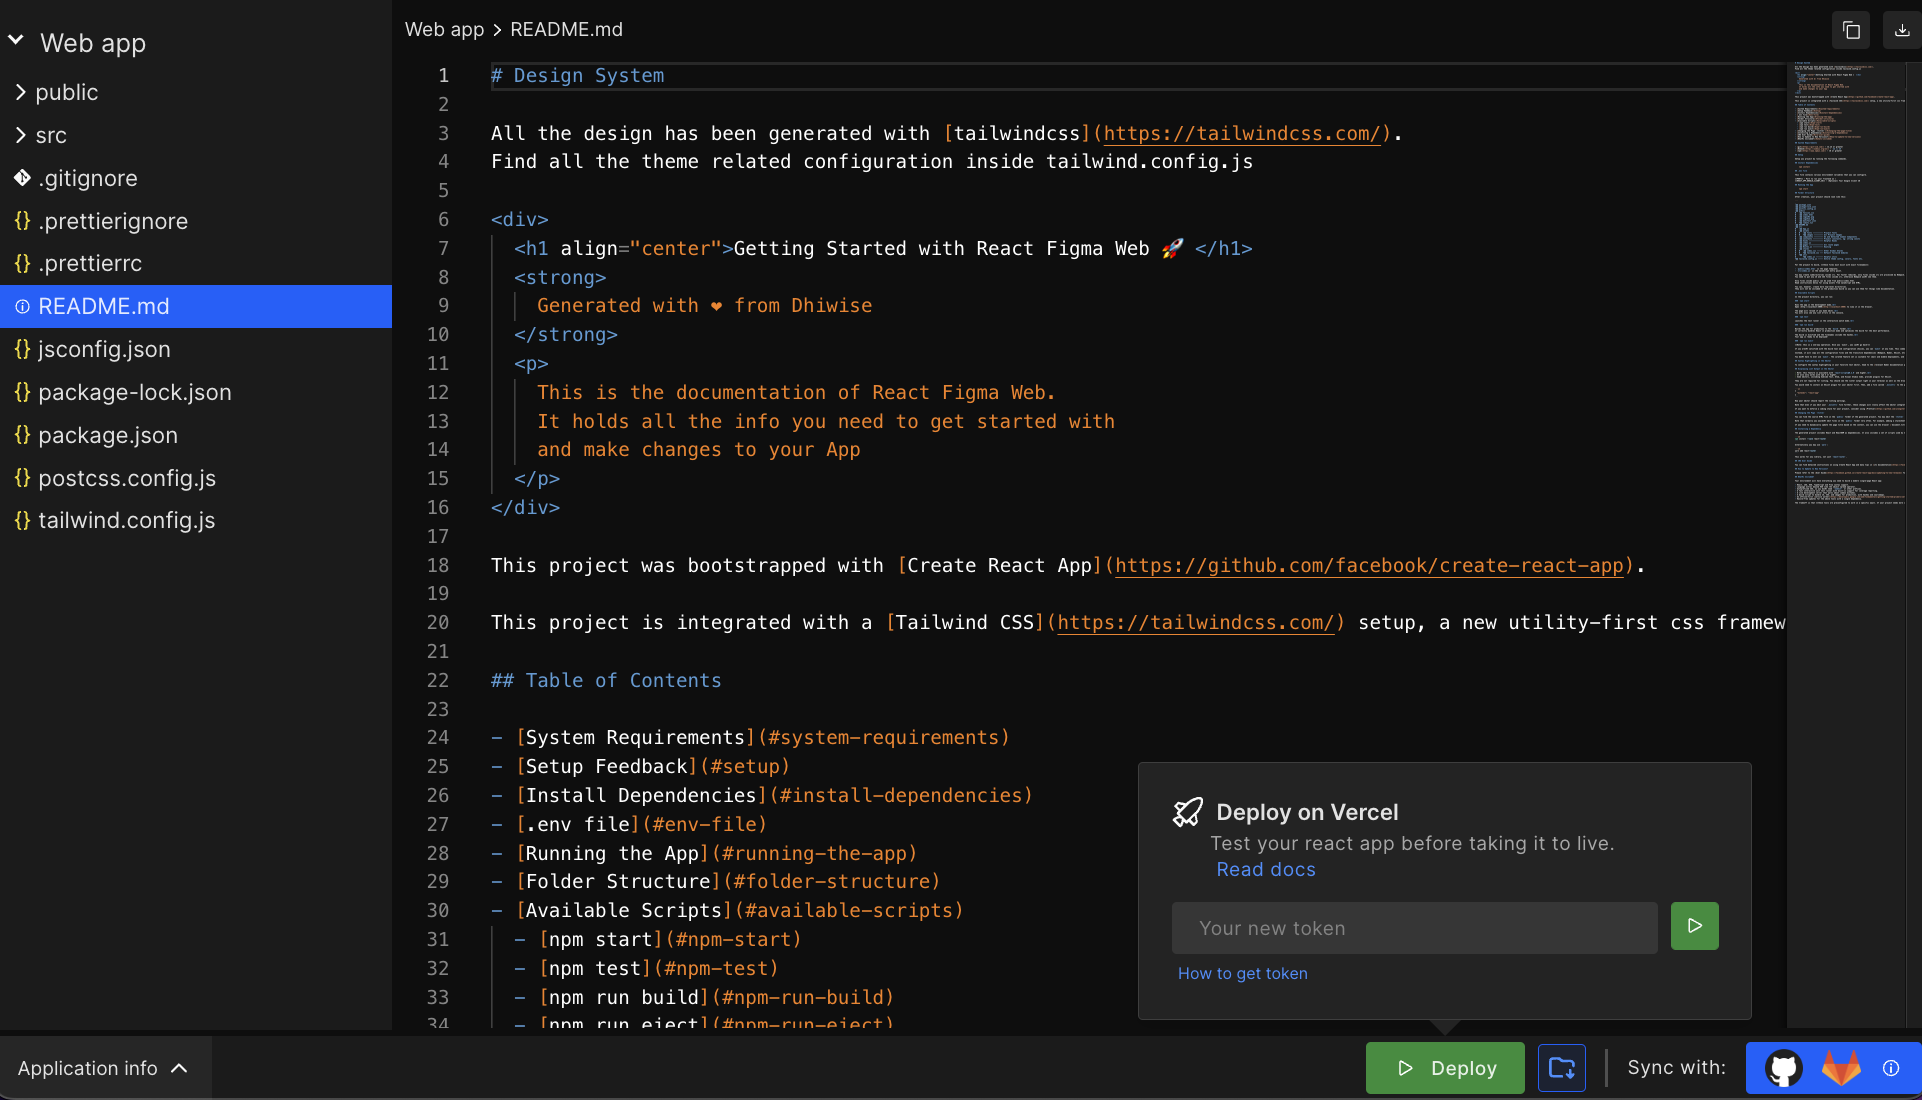Viewport: 1922px width, 1100px height.
Task: Click the GitHub sync icon
Action: pos(1783,1068)
